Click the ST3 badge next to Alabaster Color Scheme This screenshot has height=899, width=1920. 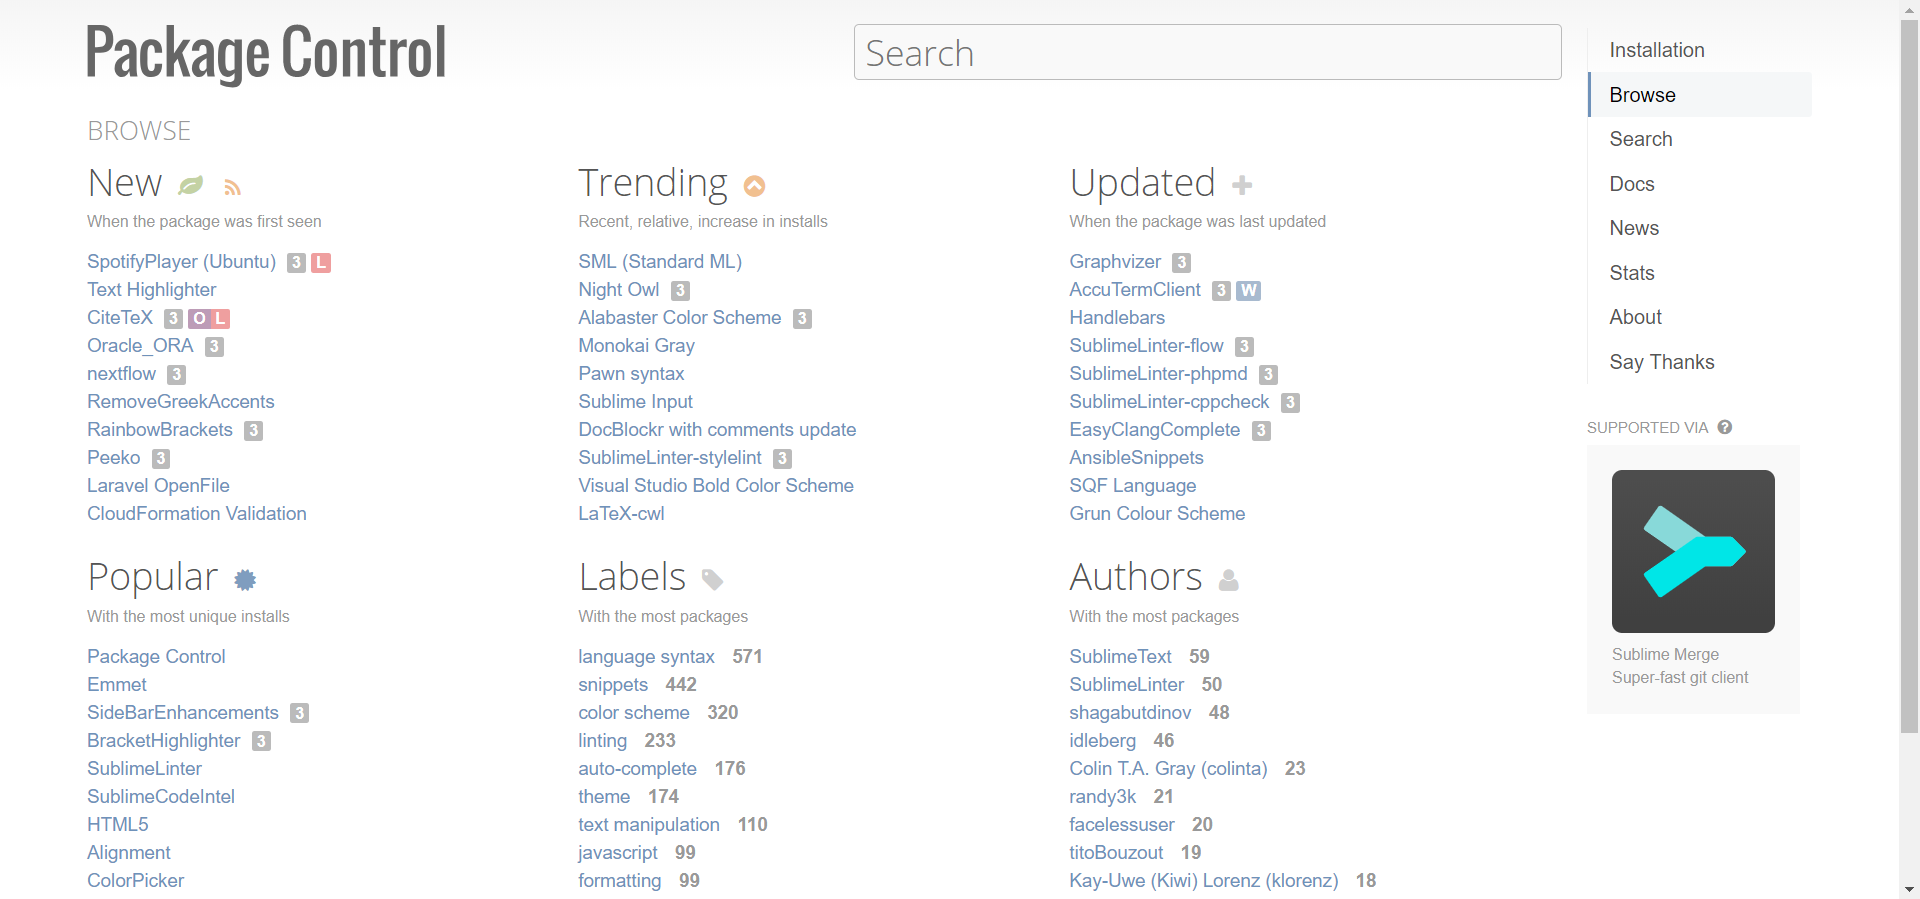click(x=802, y=319)
